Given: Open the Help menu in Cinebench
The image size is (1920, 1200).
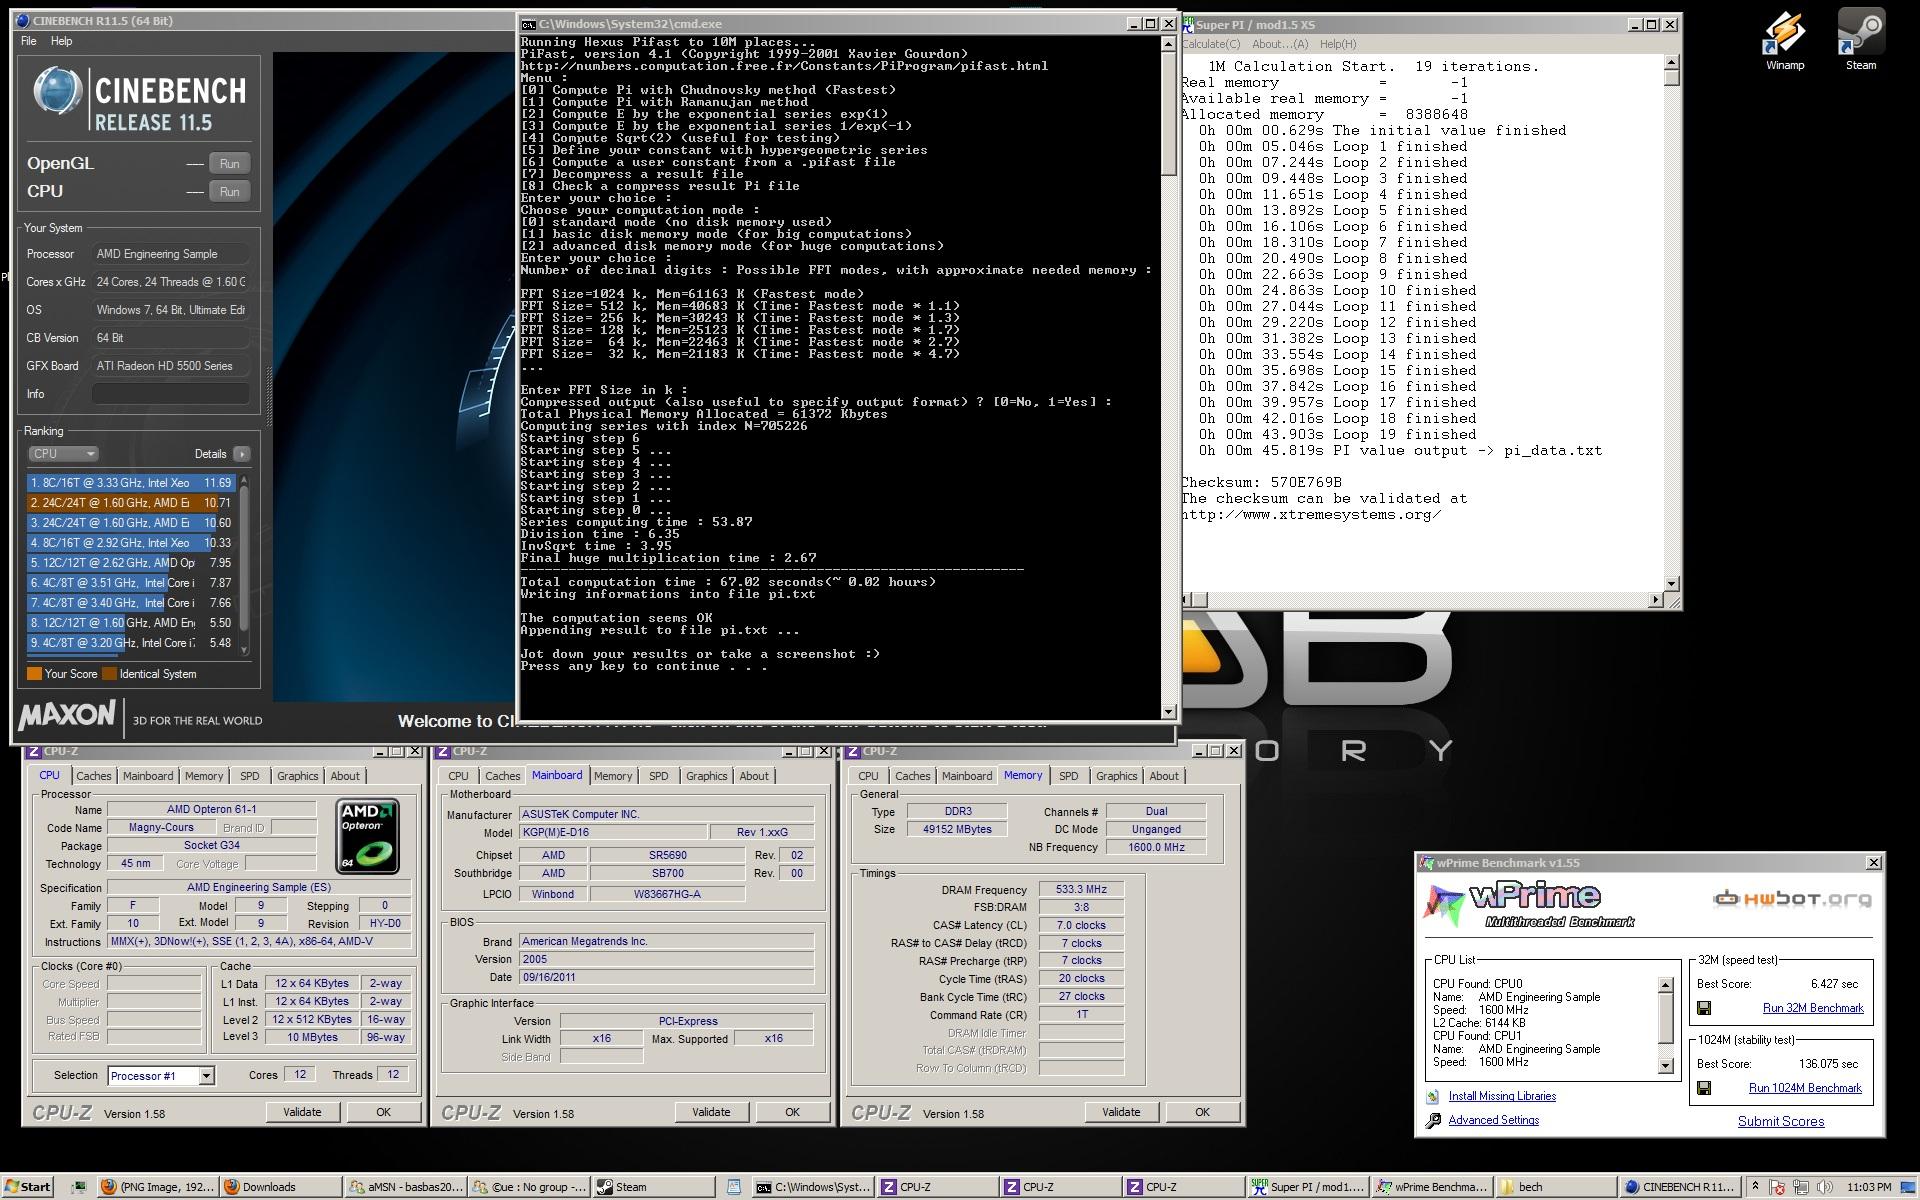Looking at the screenshot, I should pos(62,41).
